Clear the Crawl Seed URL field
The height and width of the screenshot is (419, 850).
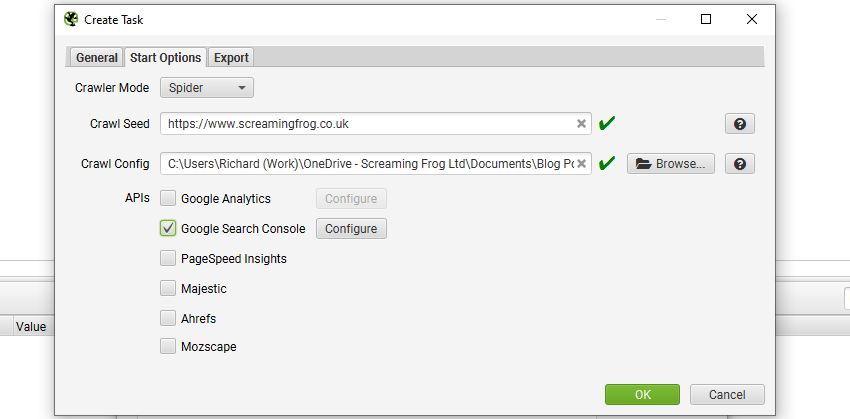(581, 124)
